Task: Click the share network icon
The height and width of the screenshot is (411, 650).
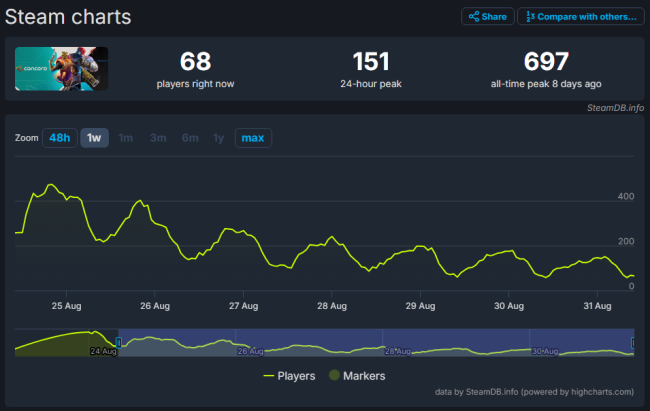Action: [x=474, y=17]
